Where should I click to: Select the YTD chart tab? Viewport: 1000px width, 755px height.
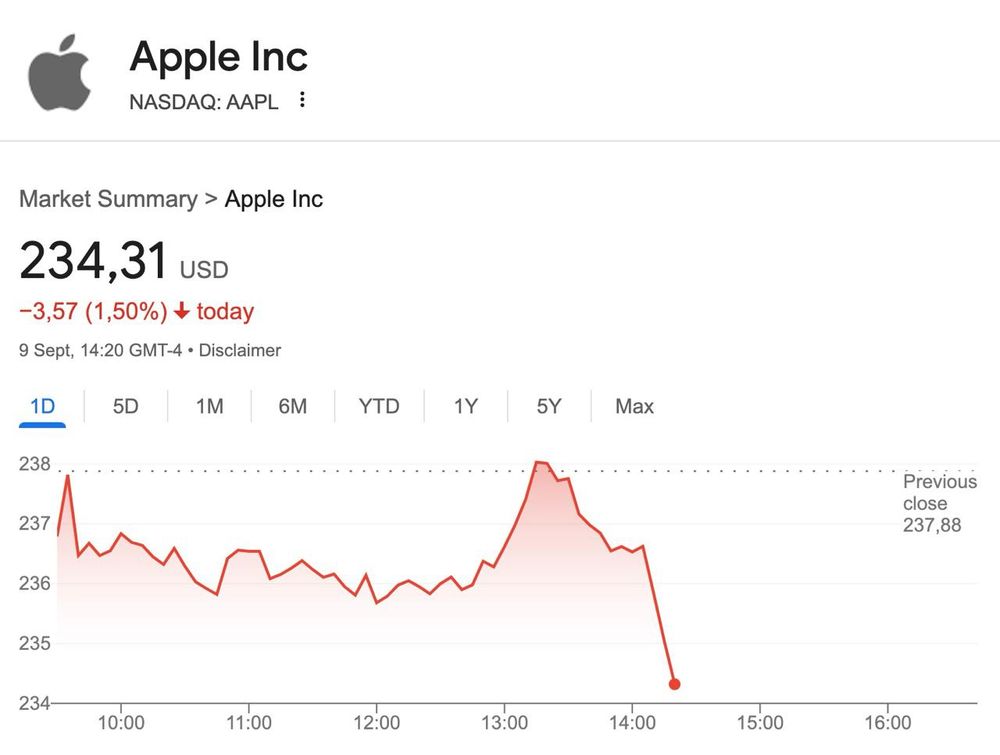pos(379,406)
